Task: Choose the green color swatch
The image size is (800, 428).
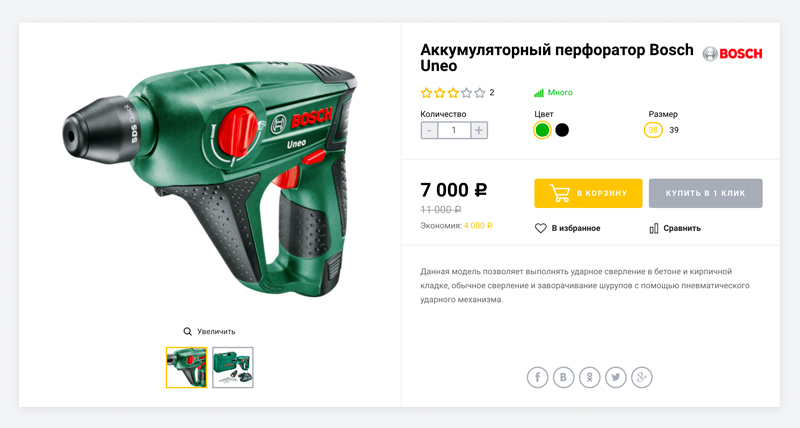Action: coord(542,130)
